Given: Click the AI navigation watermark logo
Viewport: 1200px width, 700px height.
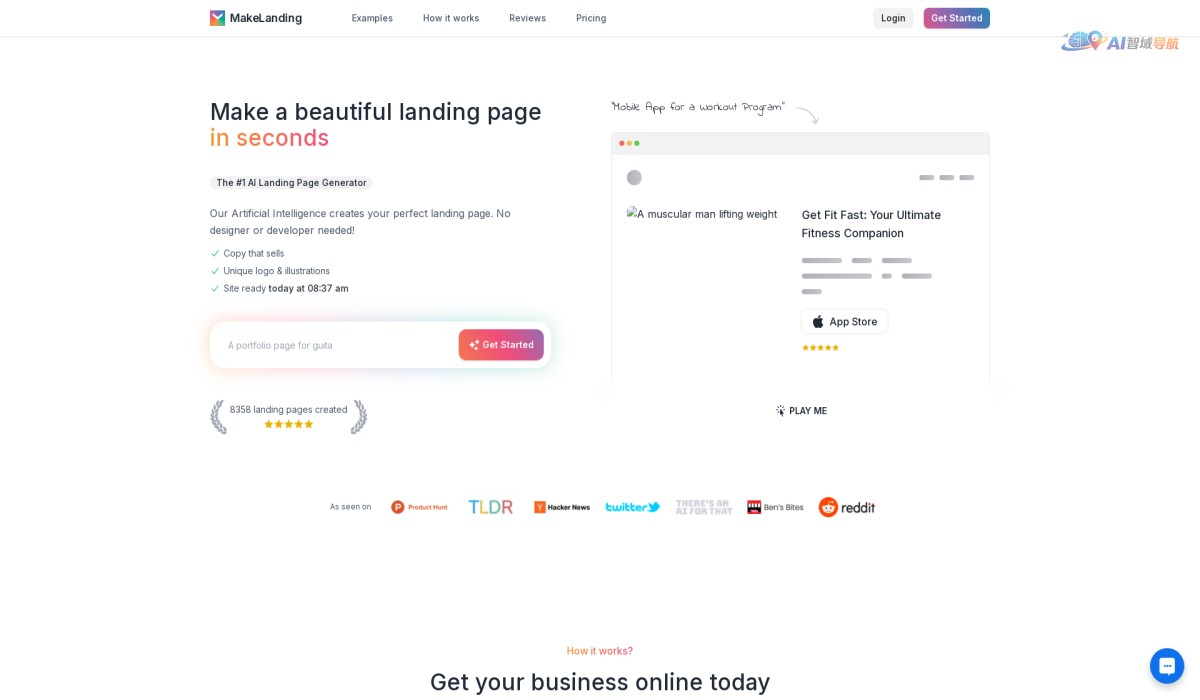Looking at the screenshot, I should [x=1120, y=42].
